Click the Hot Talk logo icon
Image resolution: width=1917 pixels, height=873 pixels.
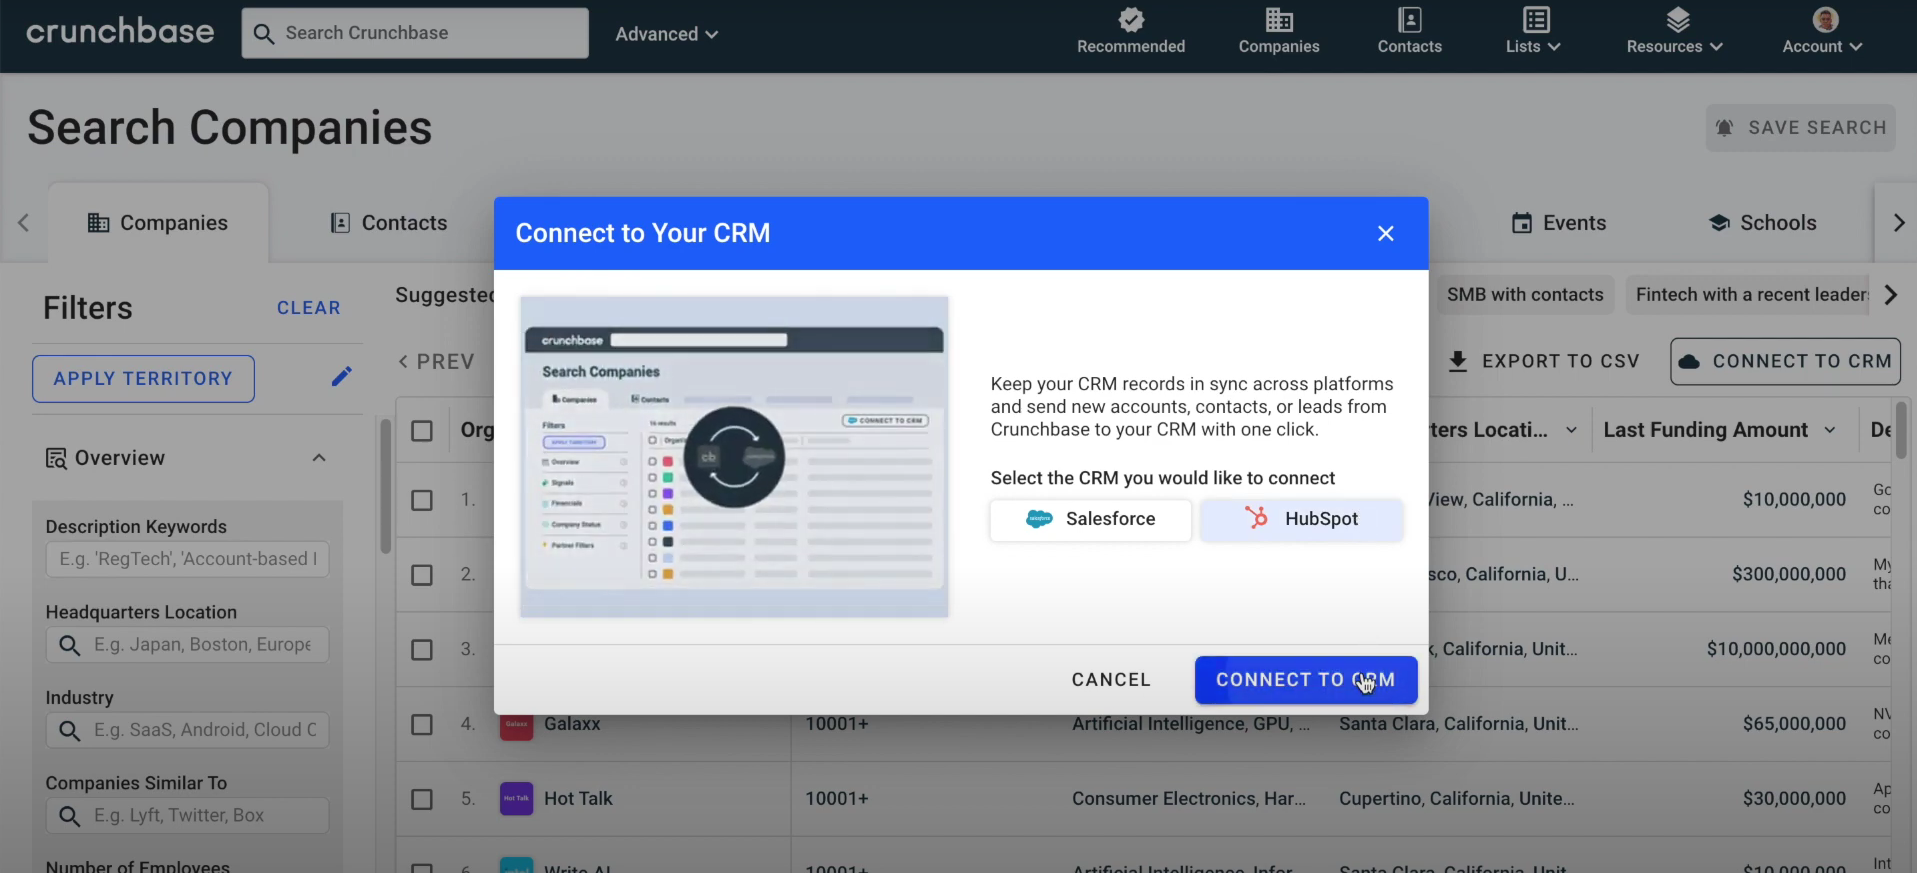tap(516, 799)
